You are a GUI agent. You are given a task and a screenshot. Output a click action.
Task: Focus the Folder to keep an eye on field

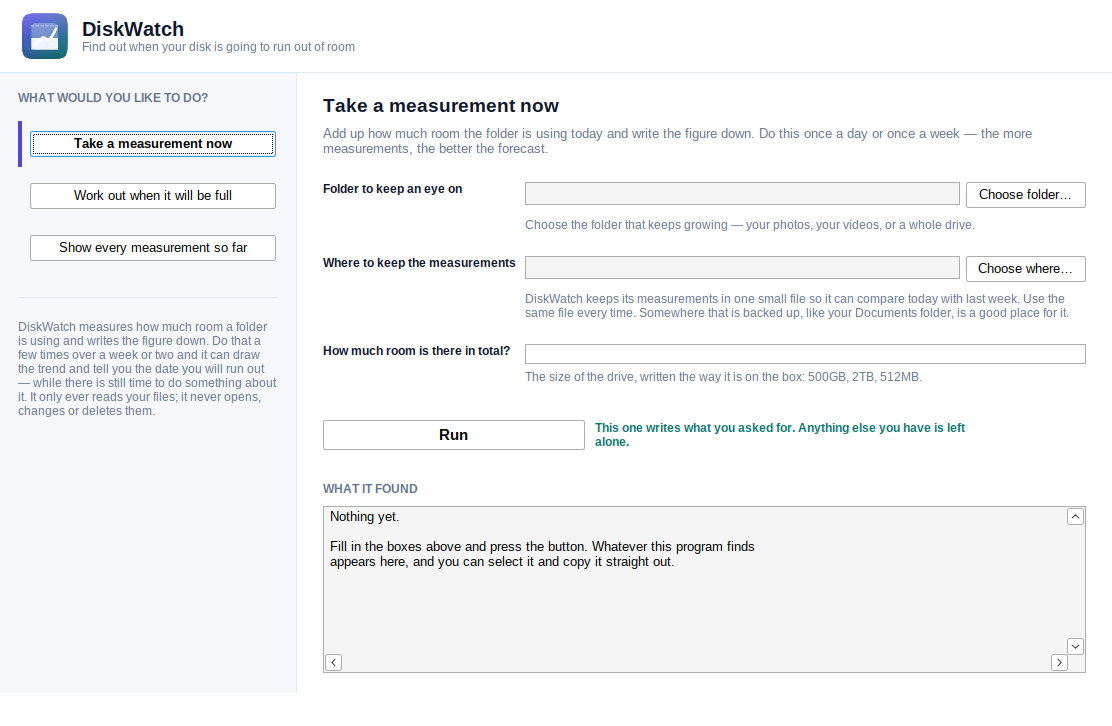point(742,194)
